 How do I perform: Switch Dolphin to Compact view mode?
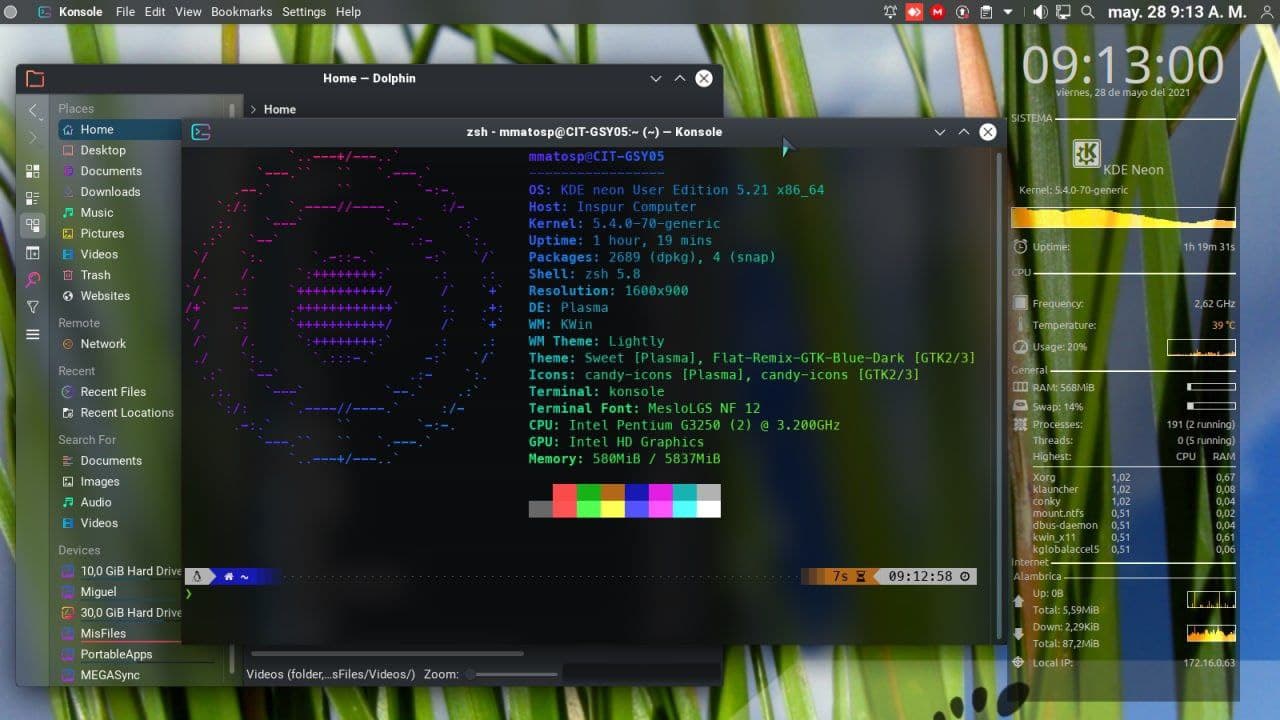pyautogui.click(x=33, y=198)
